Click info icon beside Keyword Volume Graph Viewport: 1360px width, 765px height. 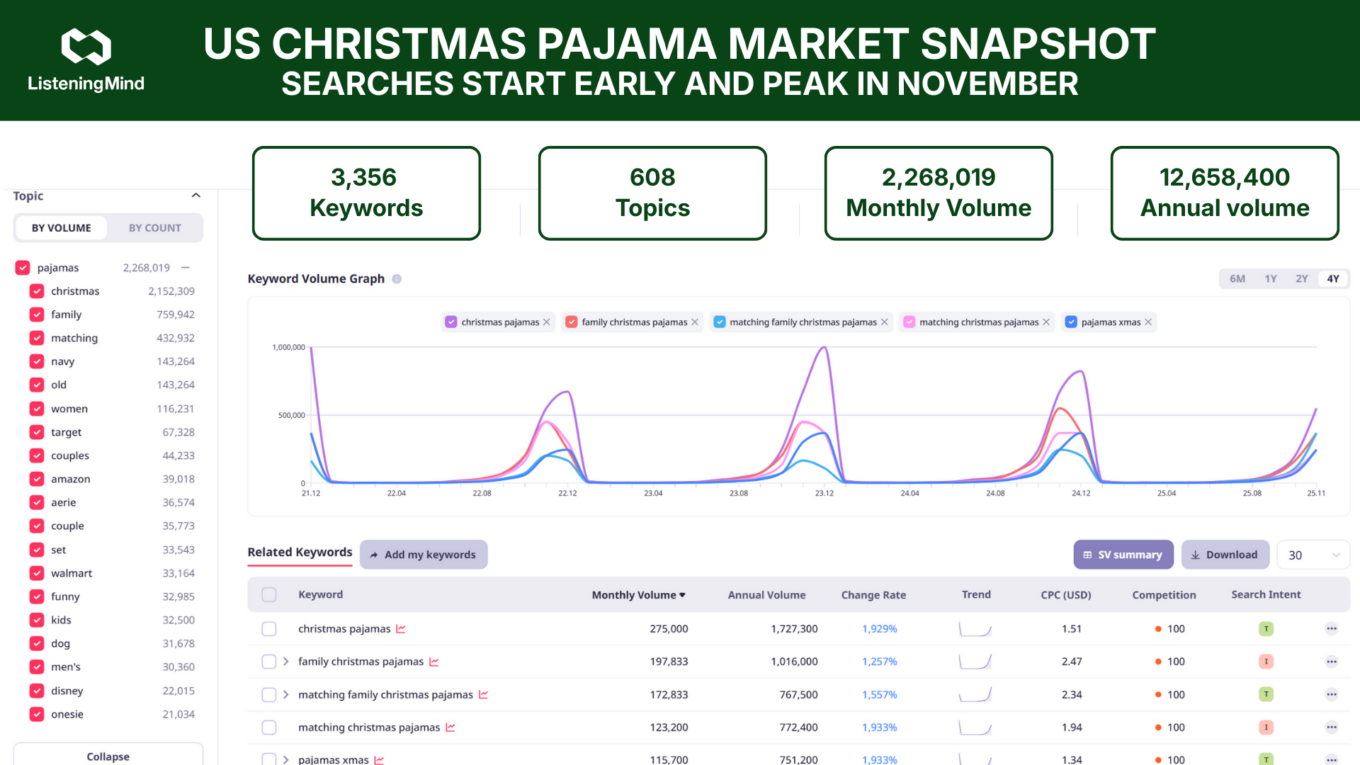point(397,279)
